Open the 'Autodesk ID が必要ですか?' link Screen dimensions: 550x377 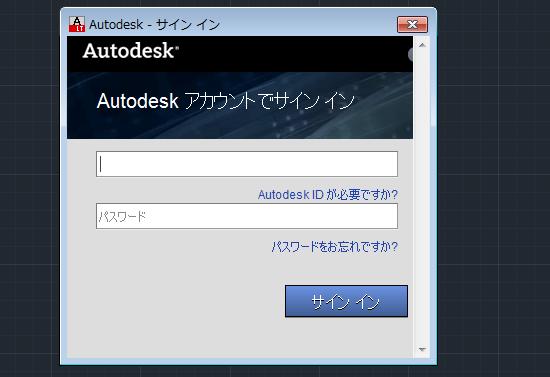(328, 194)
